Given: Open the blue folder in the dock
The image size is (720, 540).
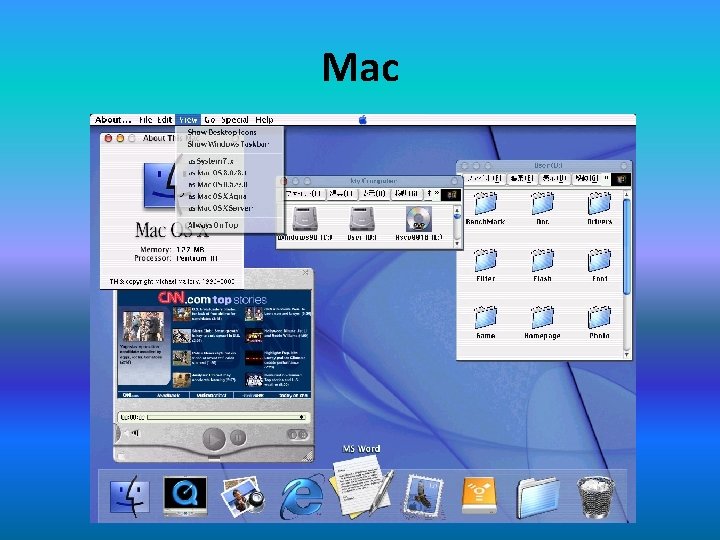Looking at the screenshot, I should click(x=538, y=498).
